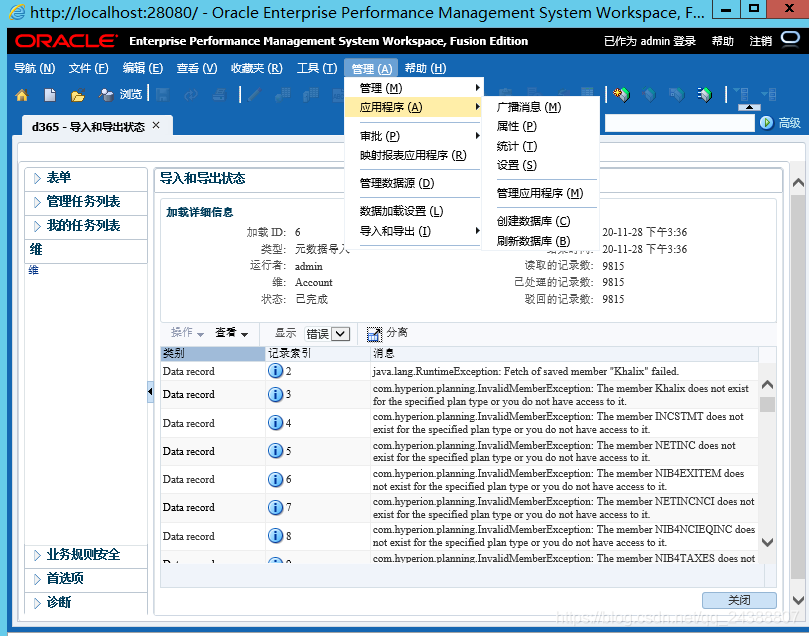Choose 管理数据源 (D) menu entry
Screen dimensions: 809x636
[413, 183]
